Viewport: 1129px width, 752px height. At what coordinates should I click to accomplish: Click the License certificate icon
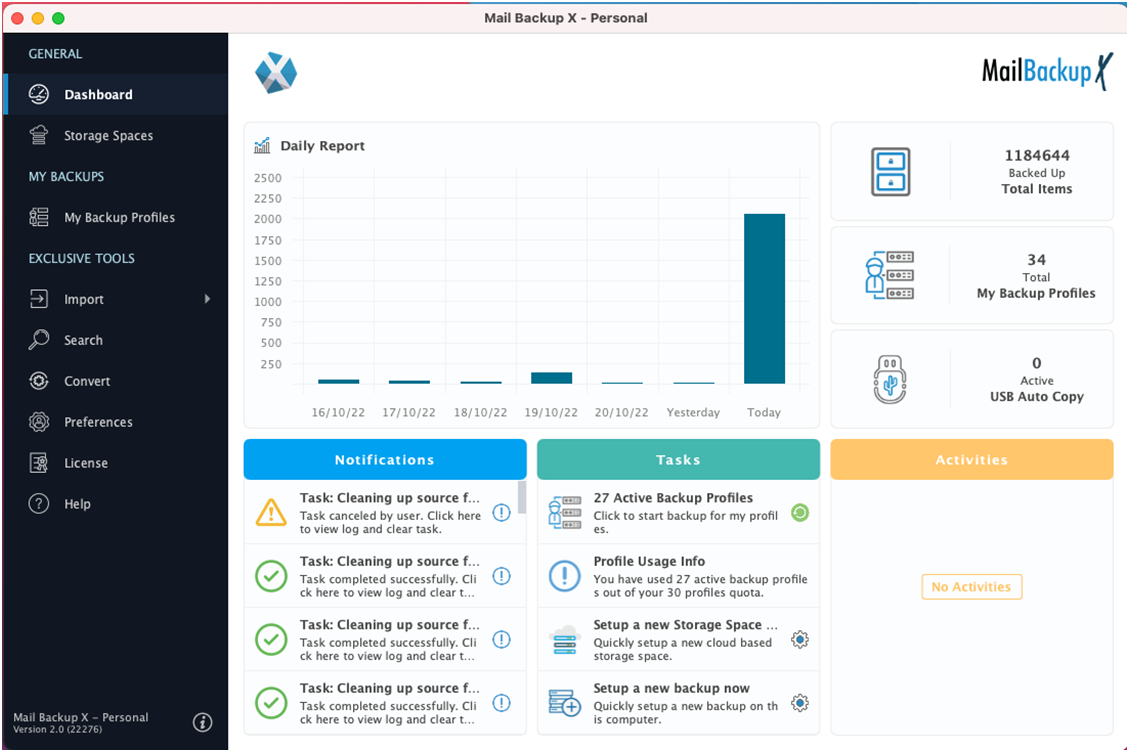pyautogui.click(x=39, y=462)
